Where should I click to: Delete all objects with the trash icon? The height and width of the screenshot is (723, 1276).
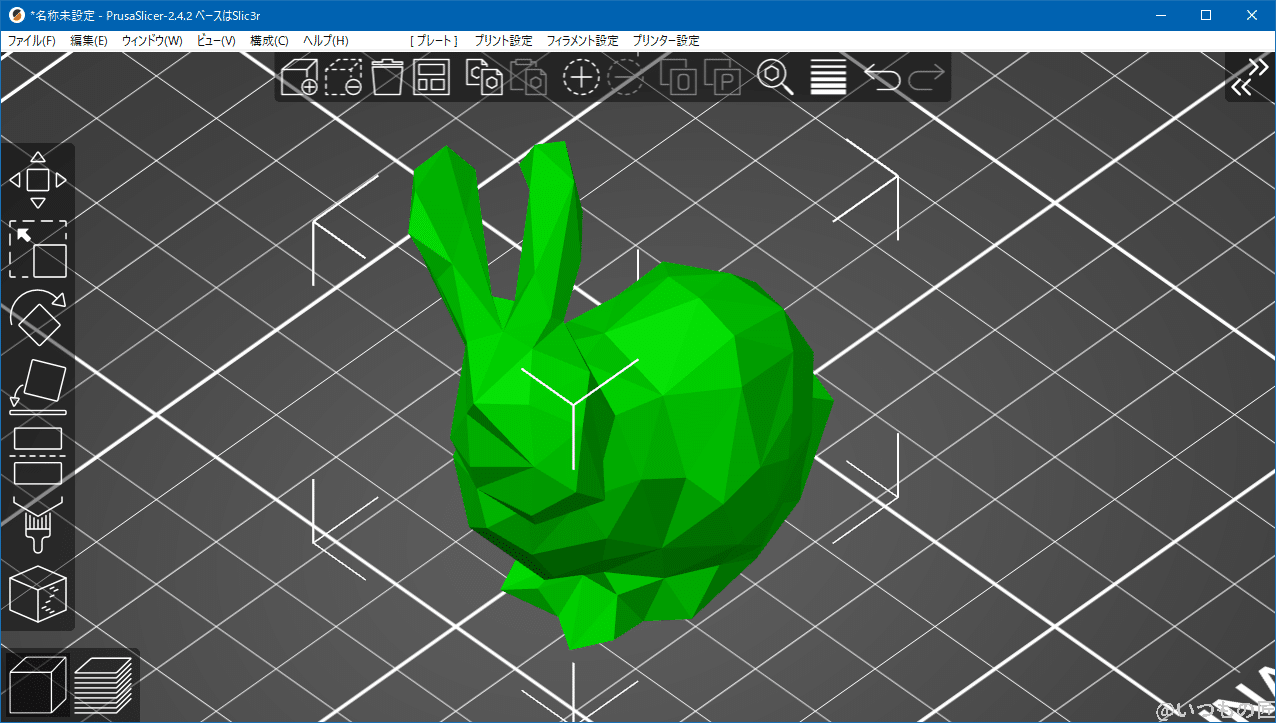coord(388,77)
